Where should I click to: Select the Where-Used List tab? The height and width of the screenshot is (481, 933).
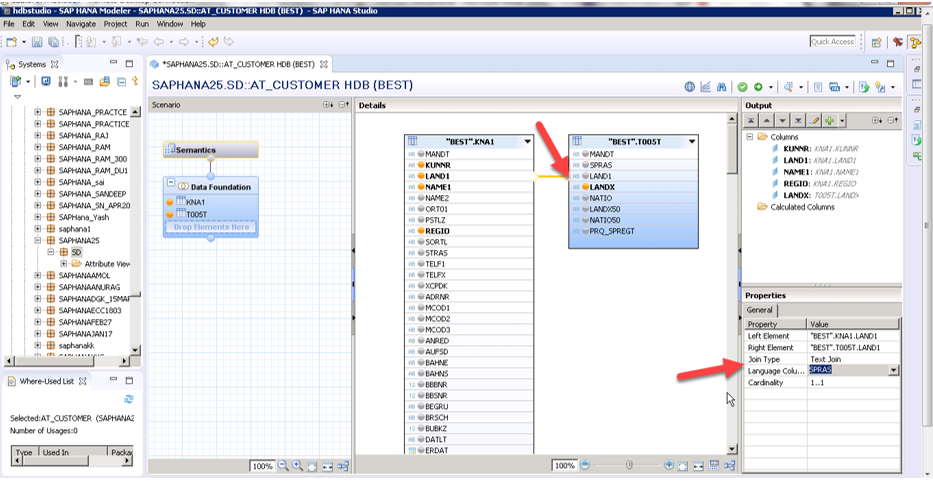point(46,381)
